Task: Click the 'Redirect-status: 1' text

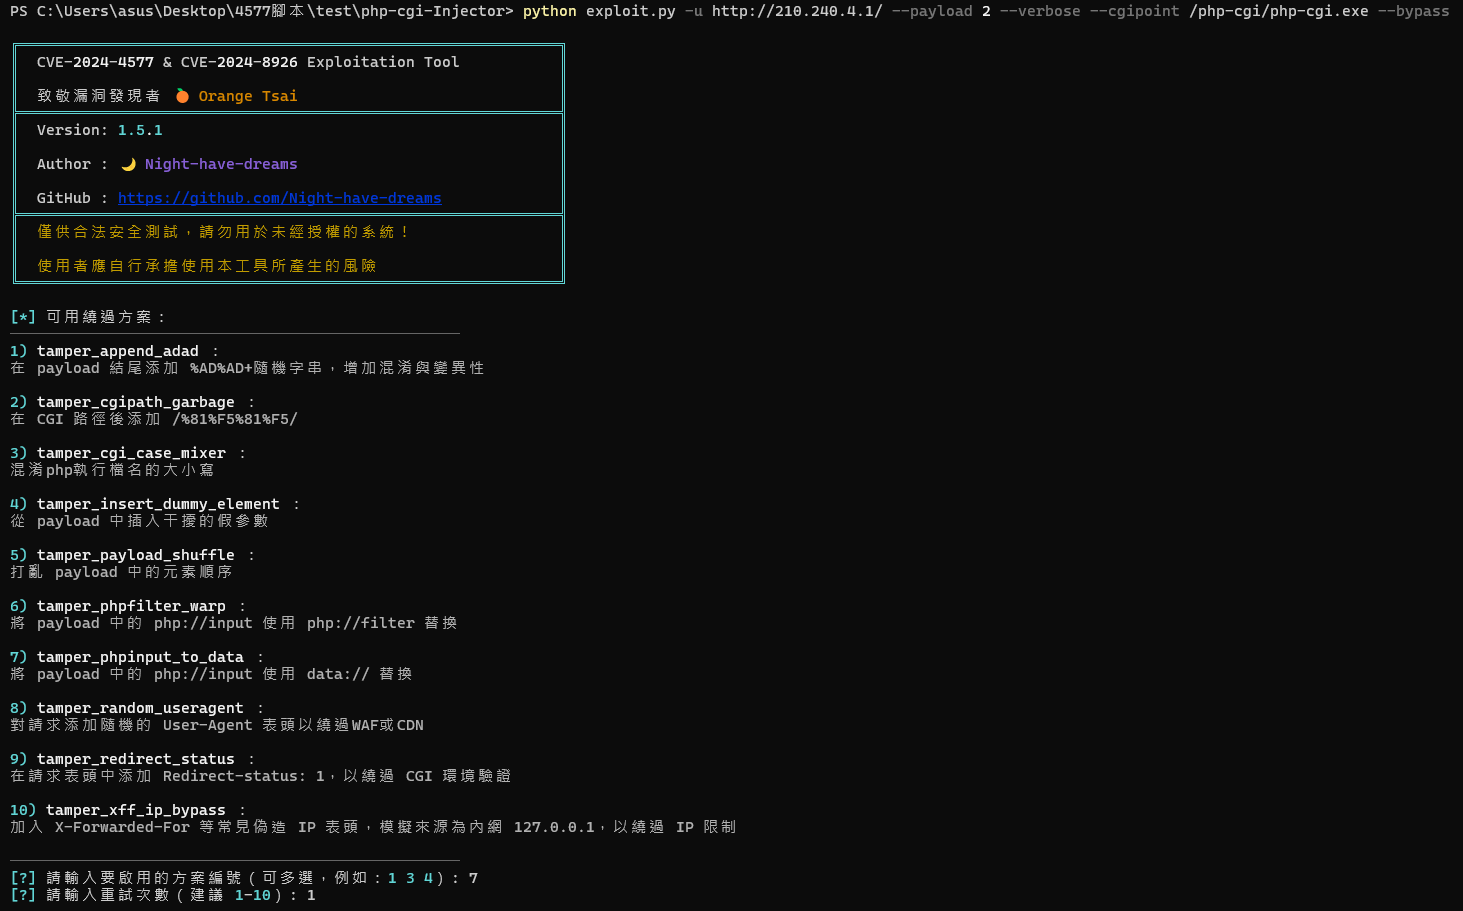Action: click(x=244, y=776)
